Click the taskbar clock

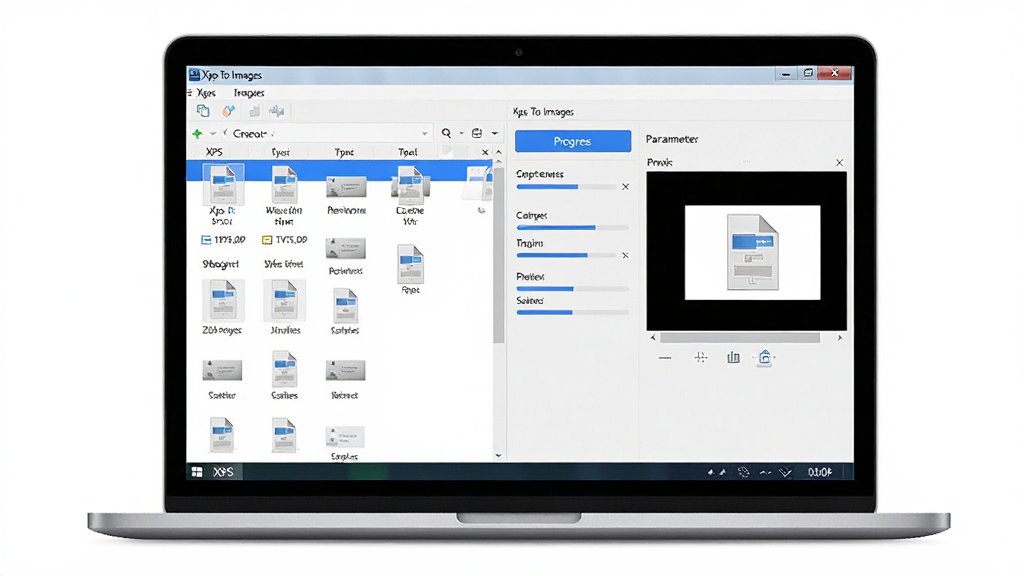(820, 472)
